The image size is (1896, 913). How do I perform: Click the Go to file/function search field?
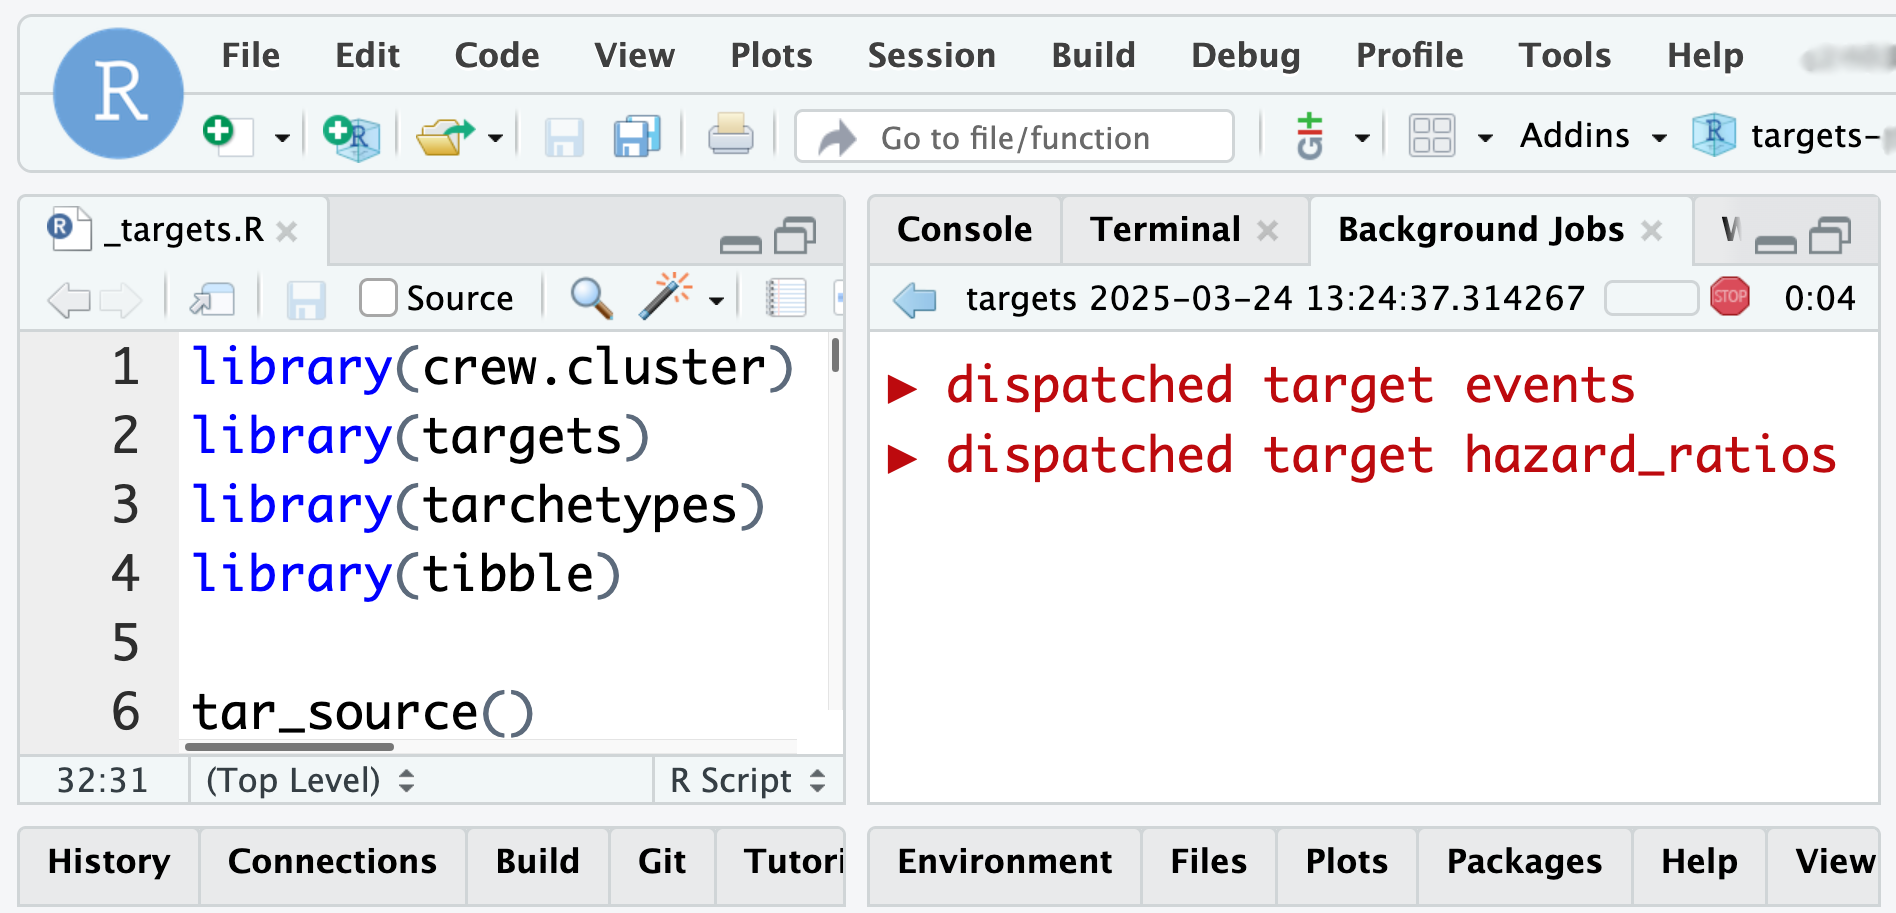click(1014, 137)
